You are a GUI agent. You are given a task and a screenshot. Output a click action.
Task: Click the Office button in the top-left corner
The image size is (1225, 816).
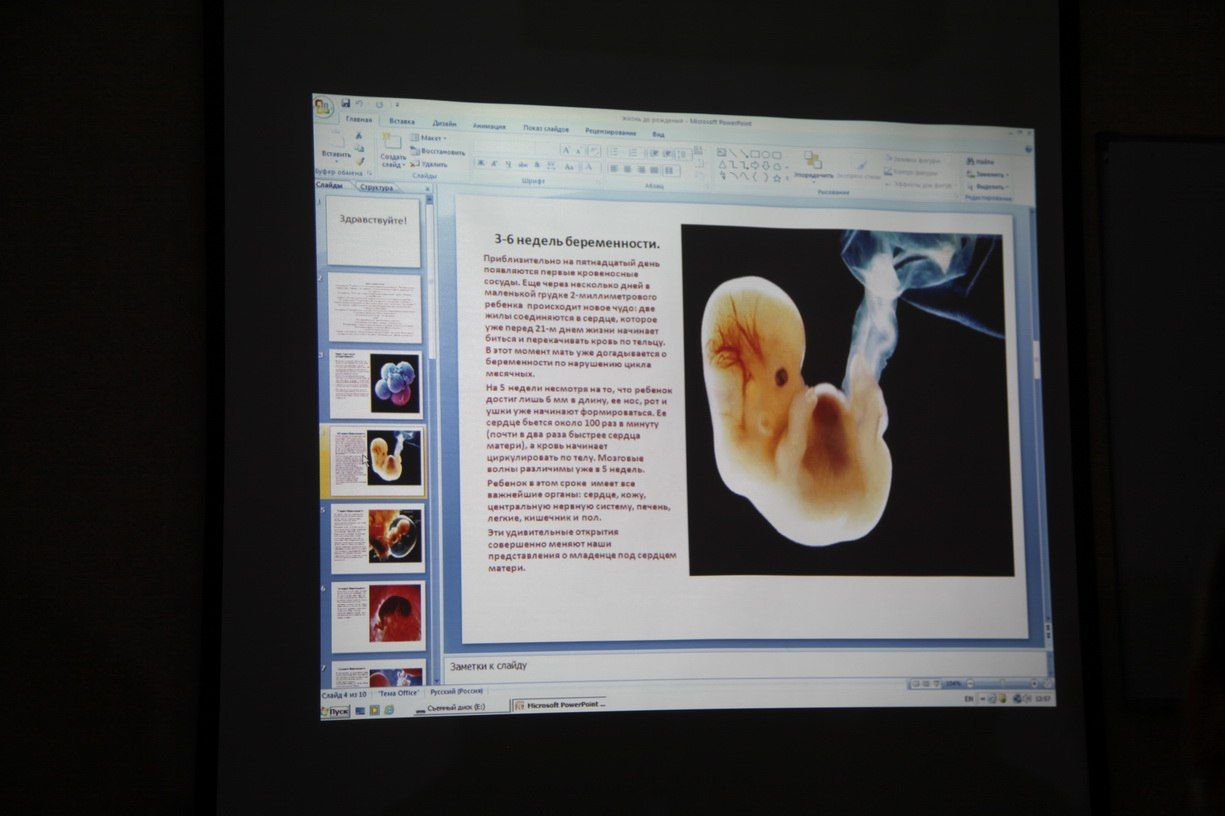[323, 108]
